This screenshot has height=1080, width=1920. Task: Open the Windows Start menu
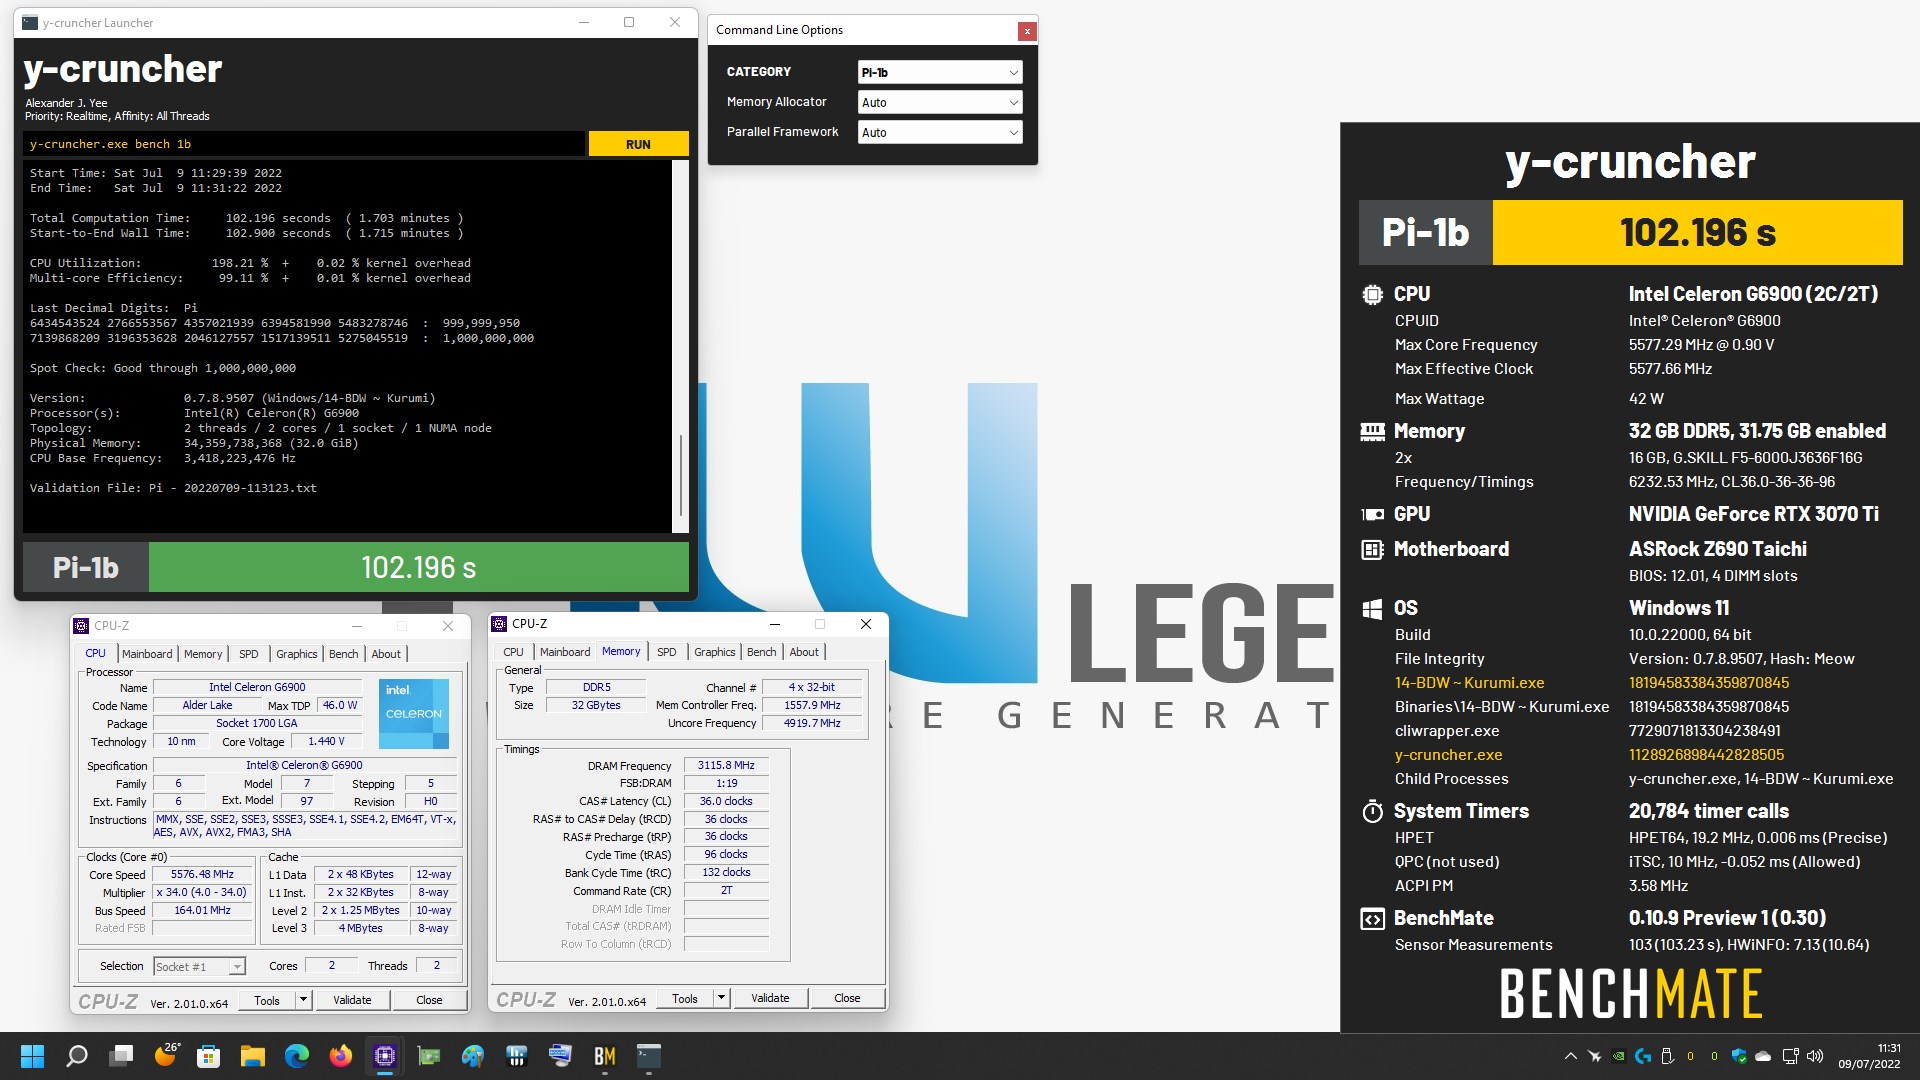coord(32,1056)
